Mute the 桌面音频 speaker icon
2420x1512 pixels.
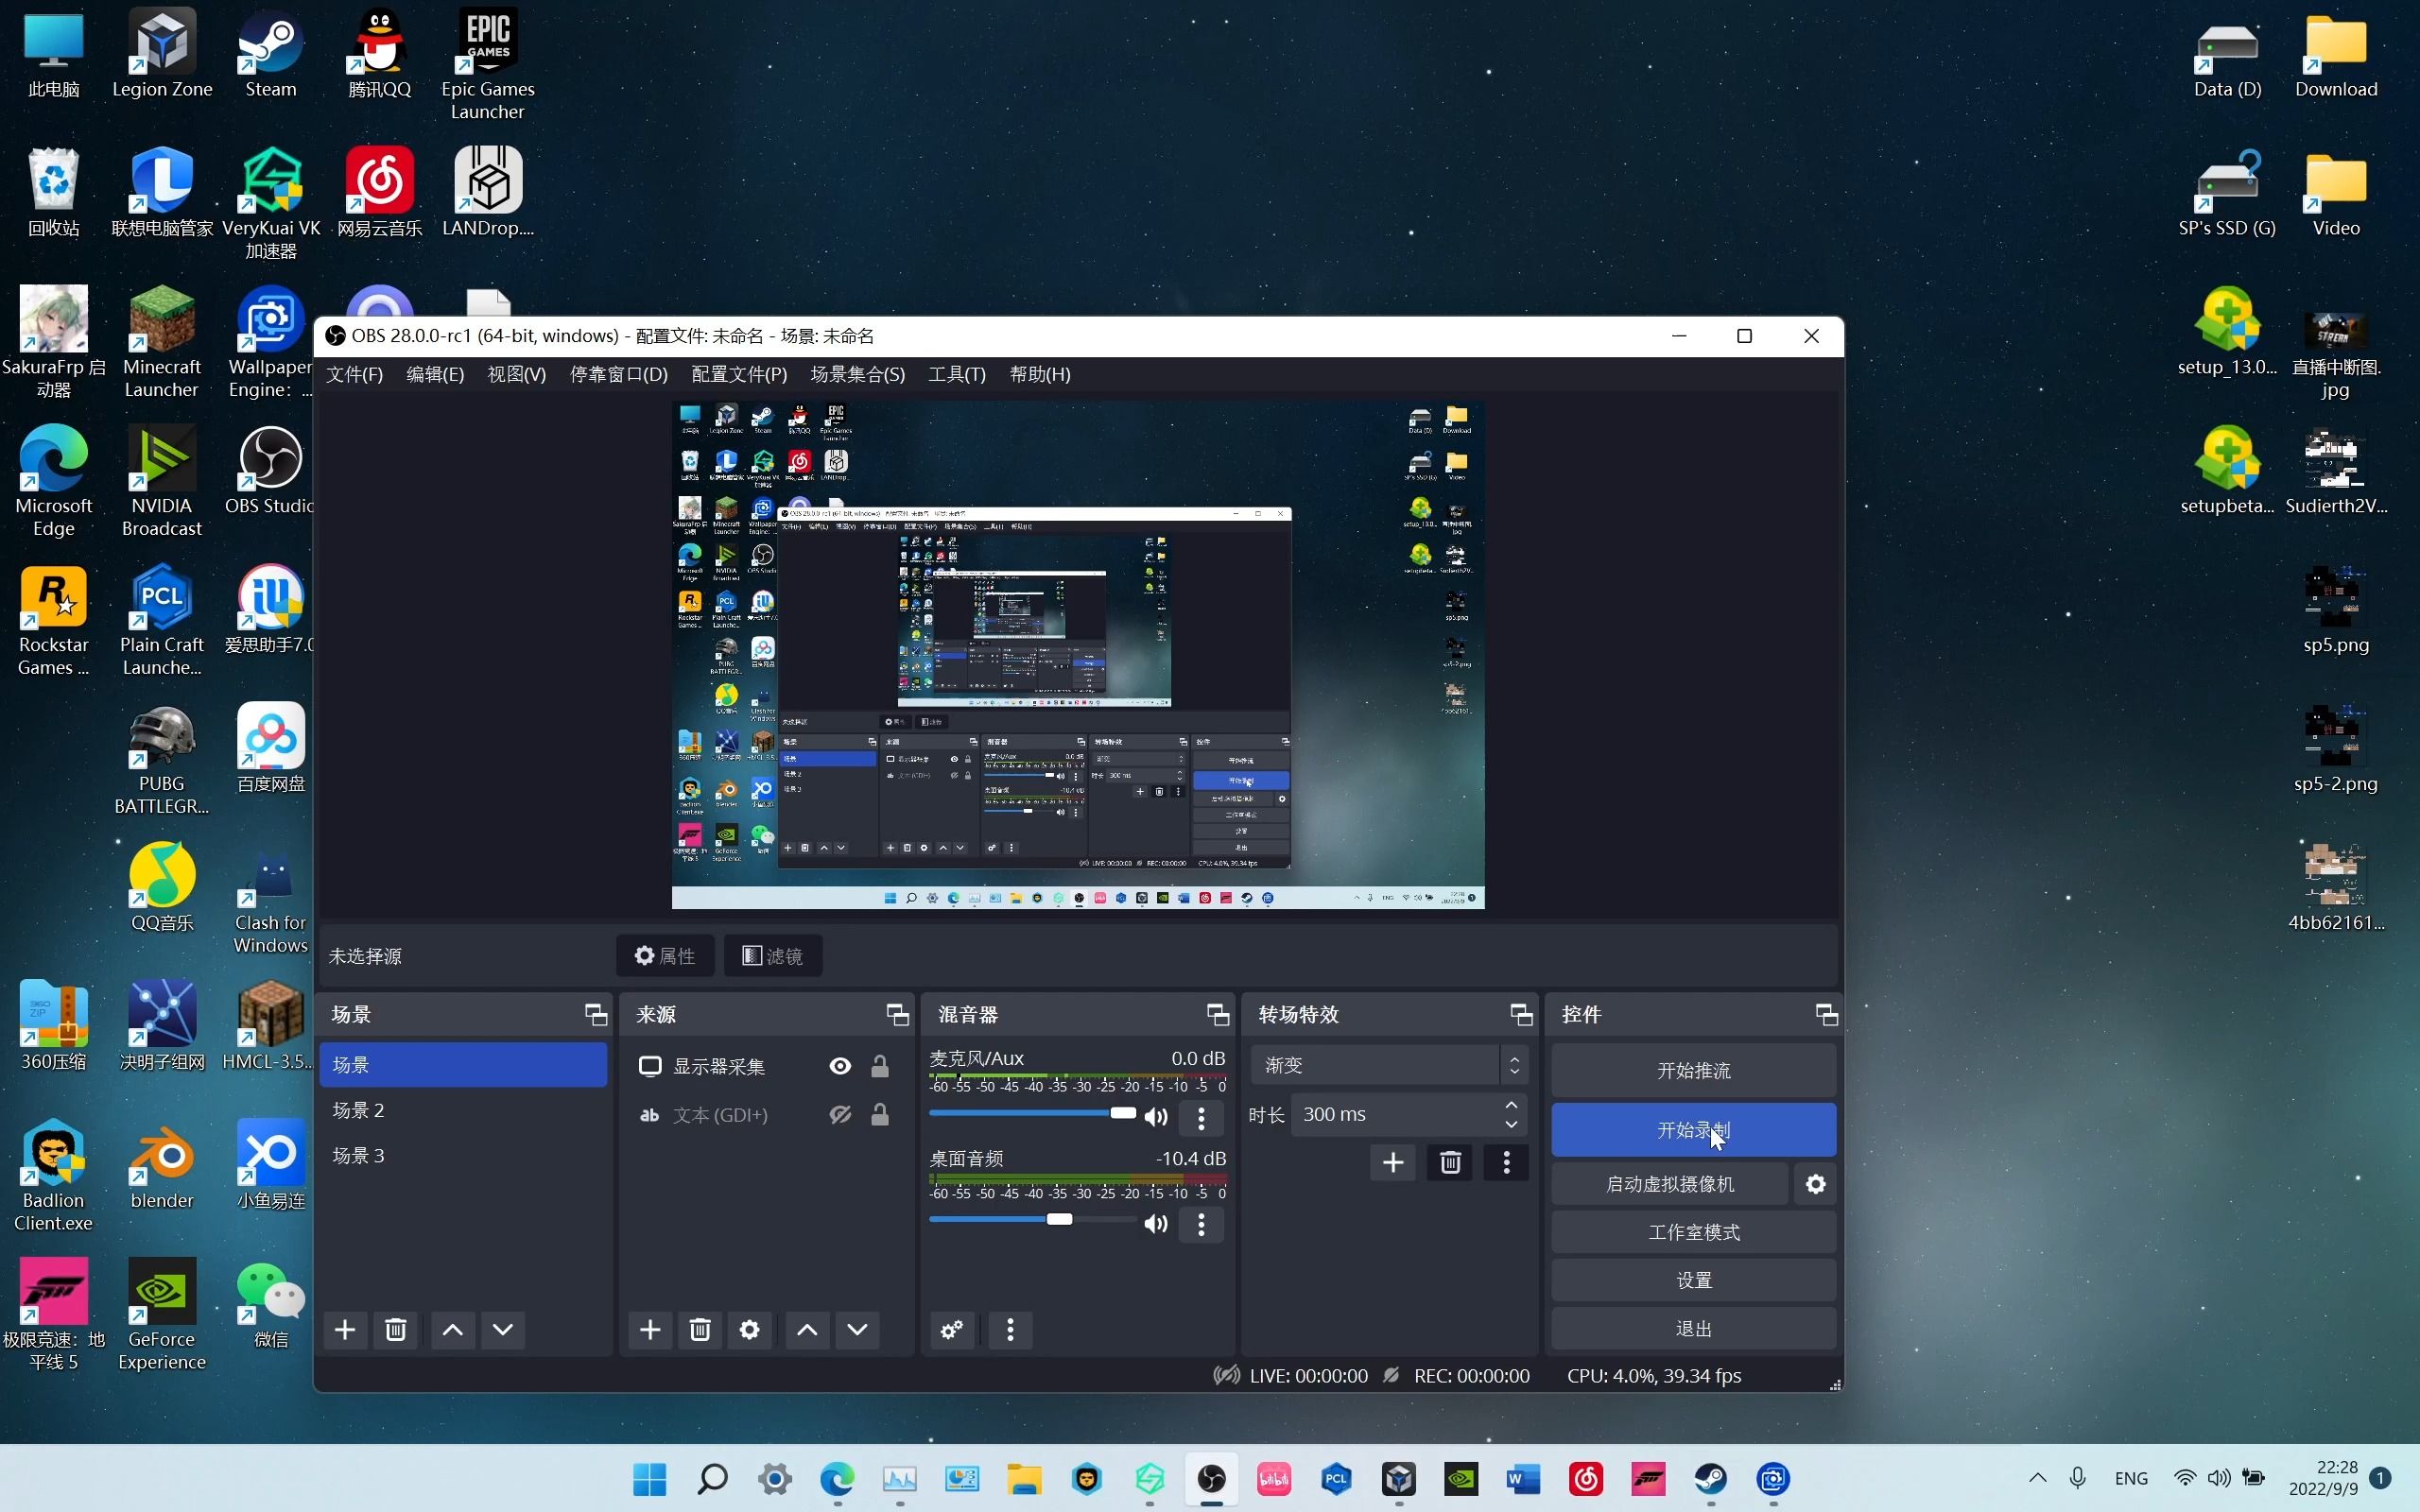[x=1156, y=1223]
